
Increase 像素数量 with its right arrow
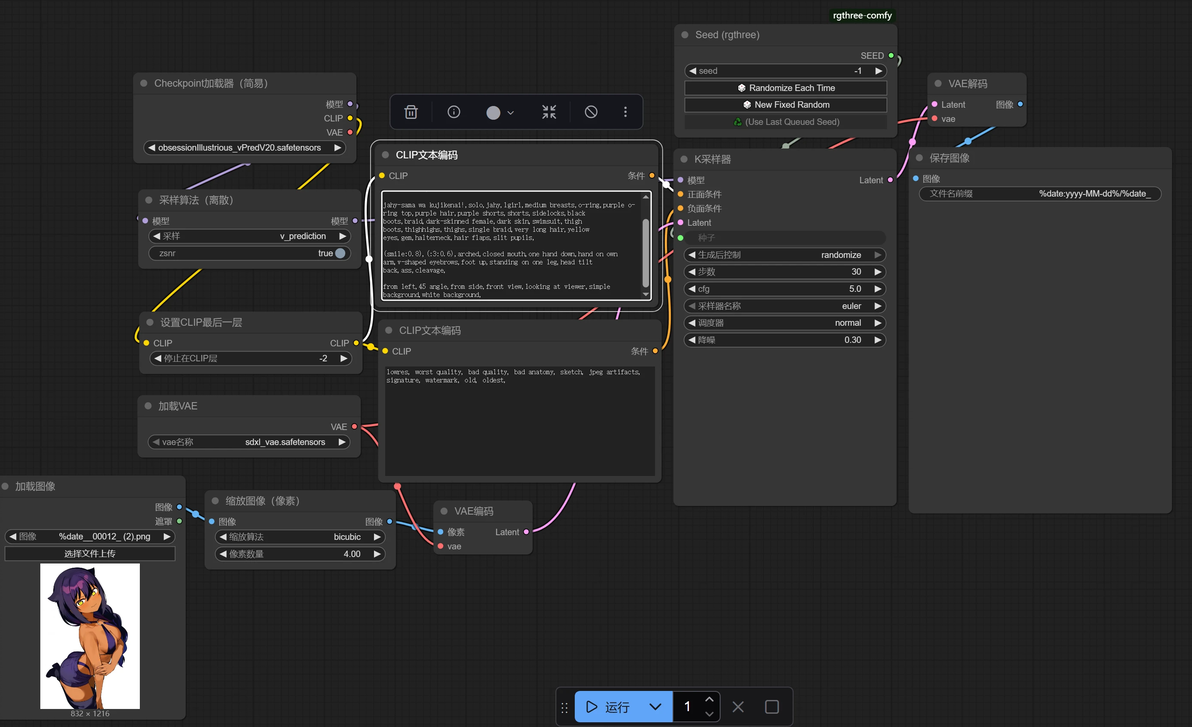tap(376, 554)
